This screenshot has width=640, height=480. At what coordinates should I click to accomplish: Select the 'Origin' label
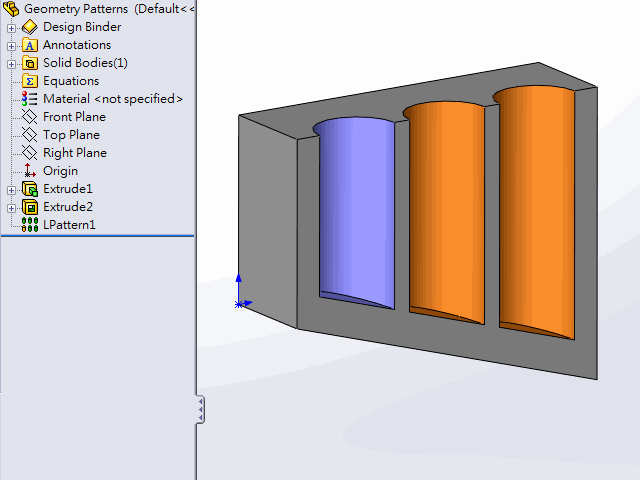click(x=60, y=171)
